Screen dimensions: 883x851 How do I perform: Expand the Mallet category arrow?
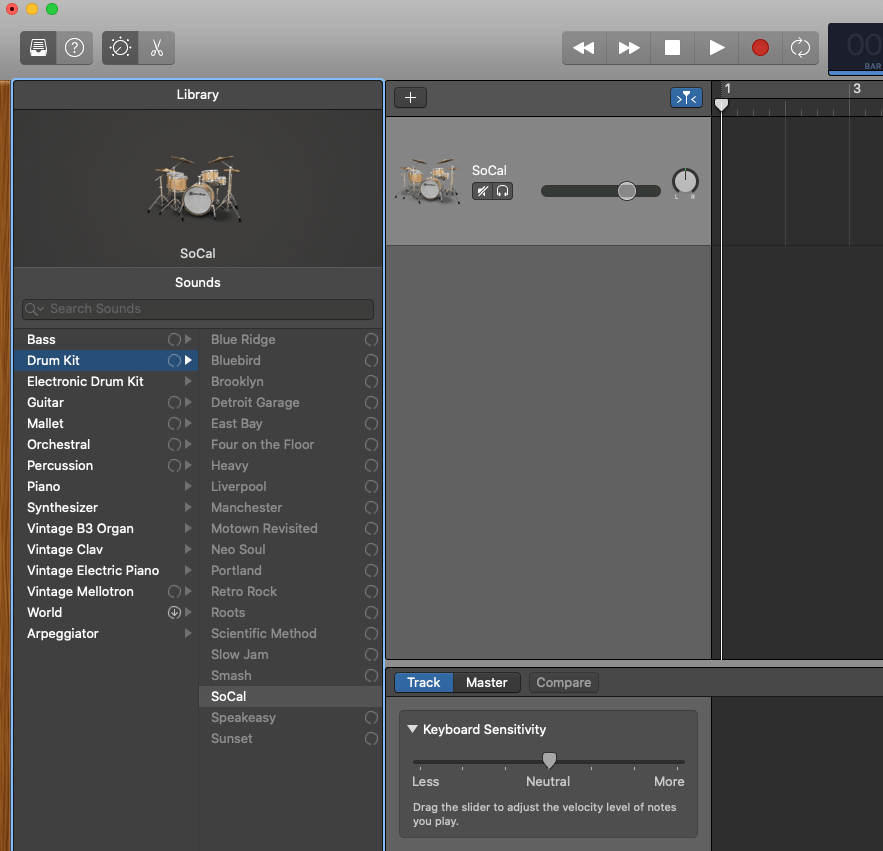[188, 423]
